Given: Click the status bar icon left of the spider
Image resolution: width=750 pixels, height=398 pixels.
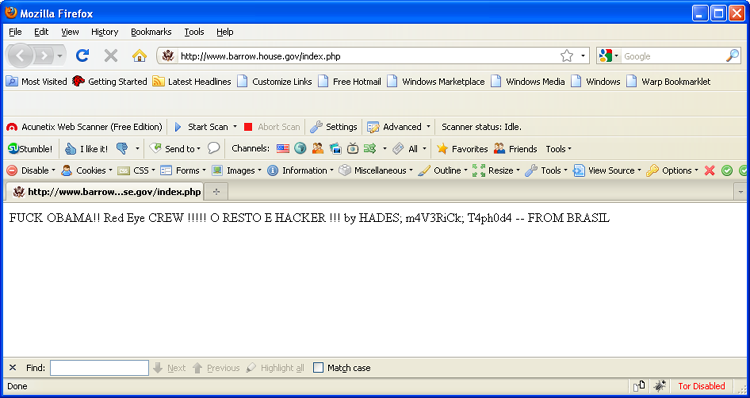Looking at the screenshot, I should [639, 386].
